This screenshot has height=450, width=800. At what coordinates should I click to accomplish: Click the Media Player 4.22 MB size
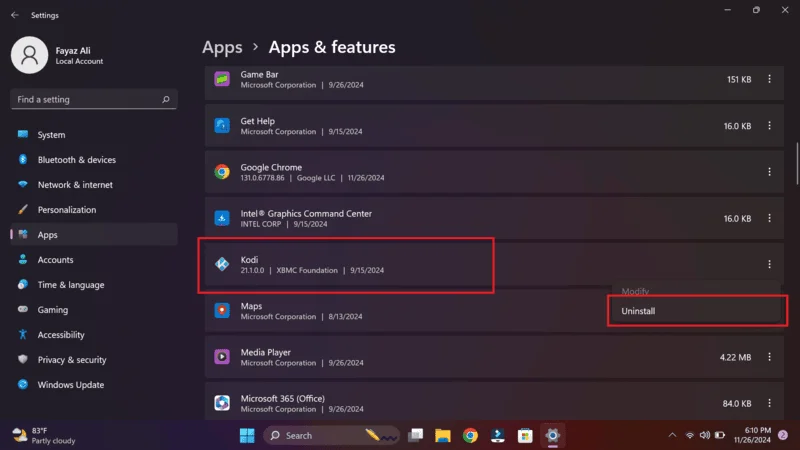[735, 357]
